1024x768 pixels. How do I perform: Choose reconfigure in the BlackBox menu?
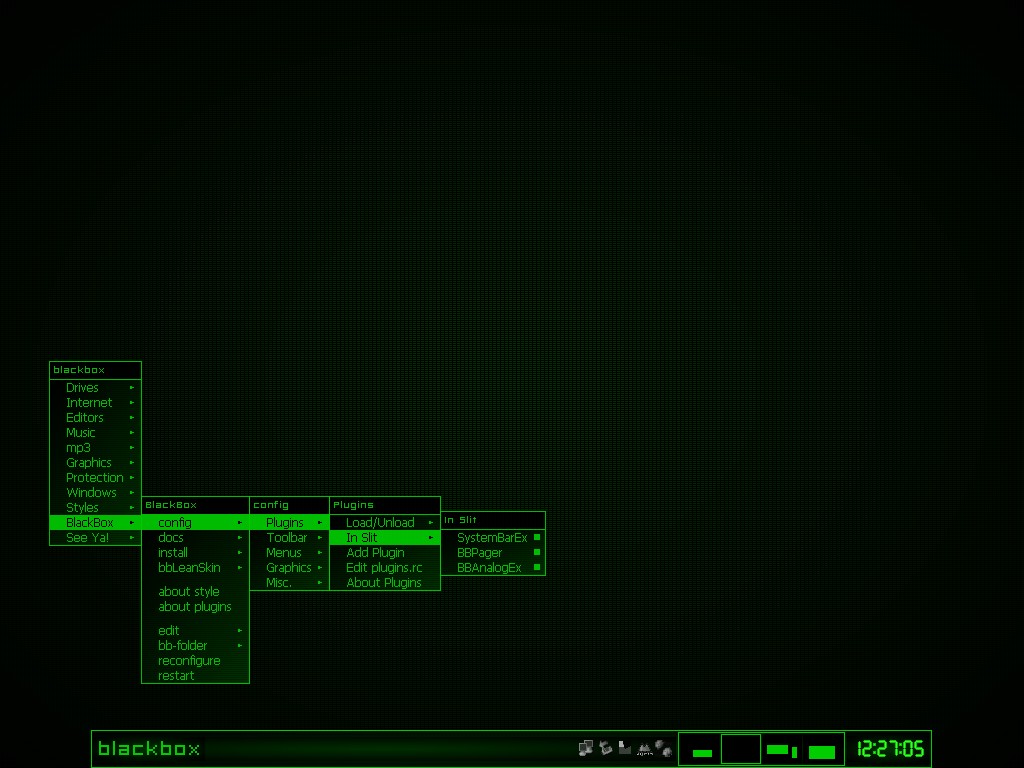[x=195, y=661]
